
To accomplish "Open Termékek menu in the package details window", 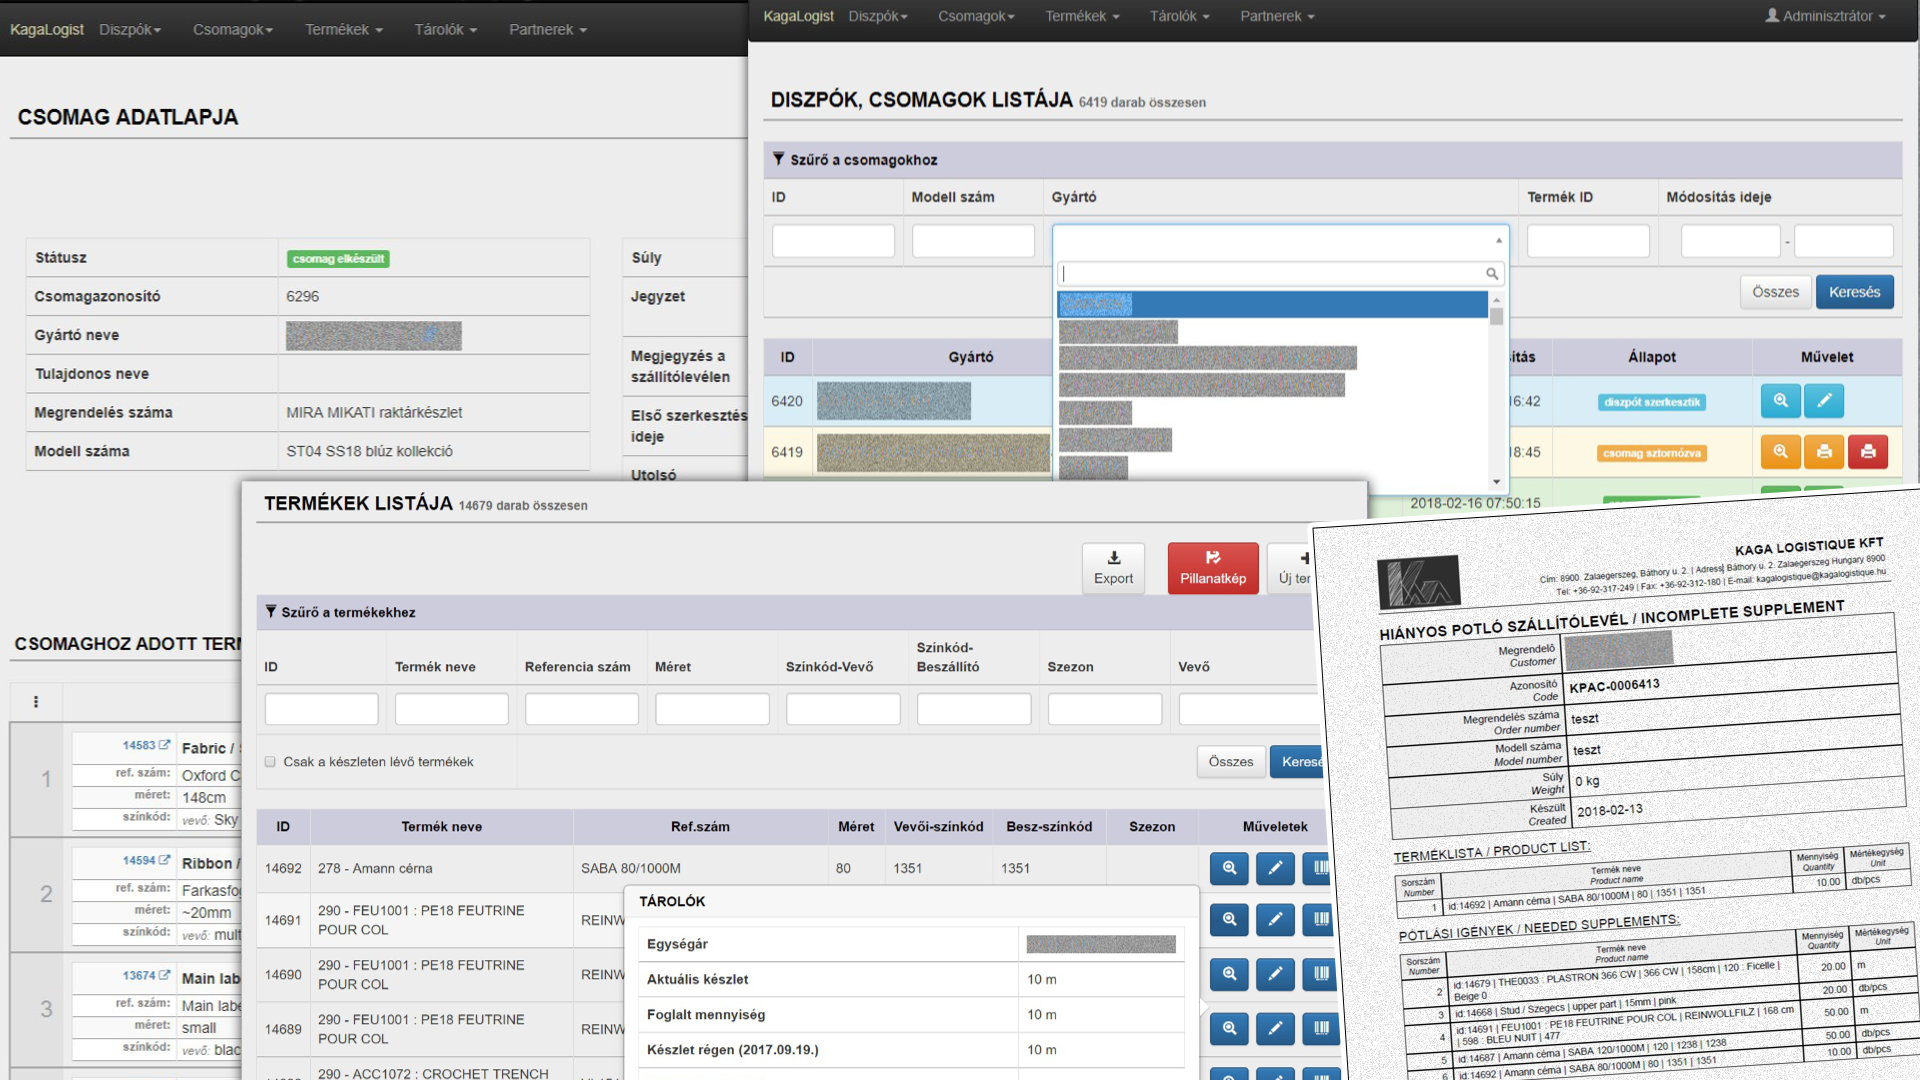I will click(344, 30).
